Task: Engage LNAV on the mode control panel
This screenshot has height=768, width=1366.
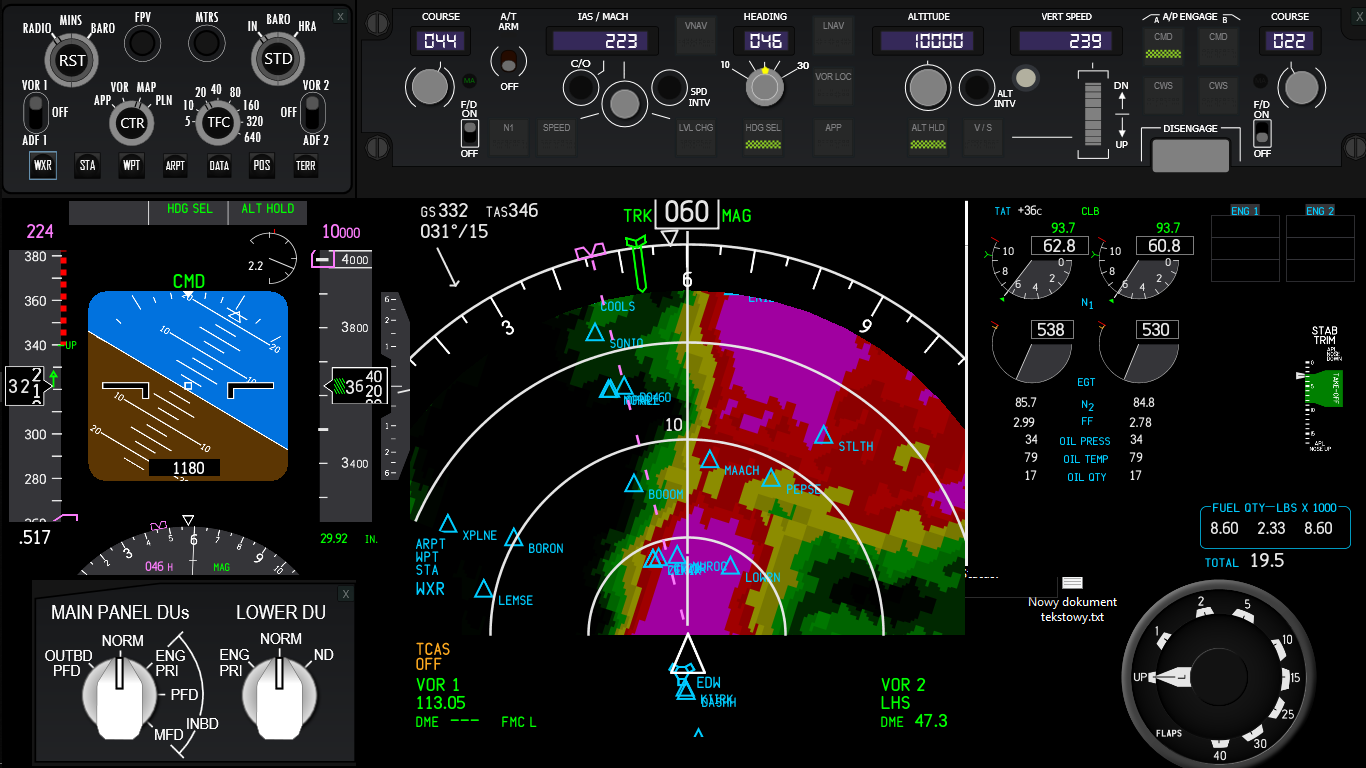Action: tap(832, 33)
